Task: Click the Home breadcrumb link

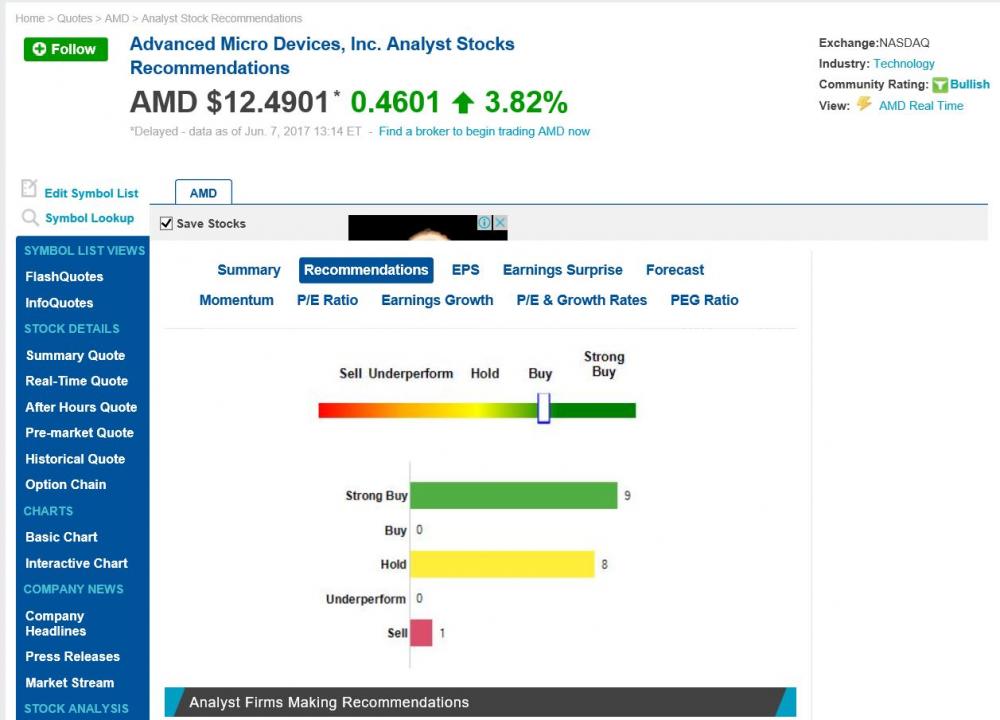Action: coord(30,18)
